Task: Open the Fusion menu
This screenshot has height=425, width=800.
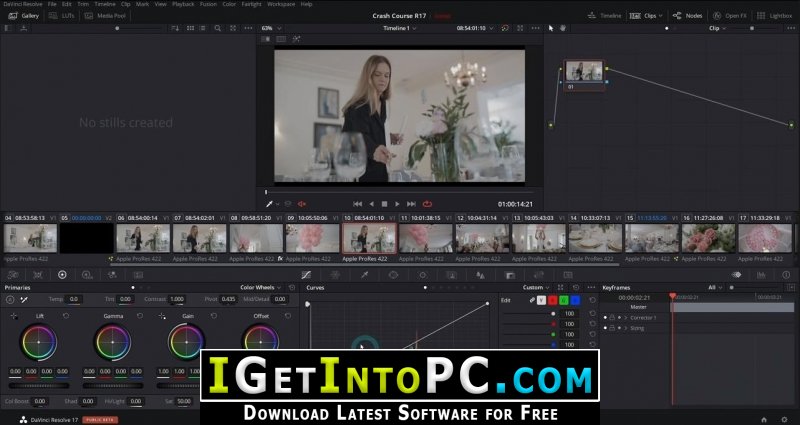Action: coord(208,4)
